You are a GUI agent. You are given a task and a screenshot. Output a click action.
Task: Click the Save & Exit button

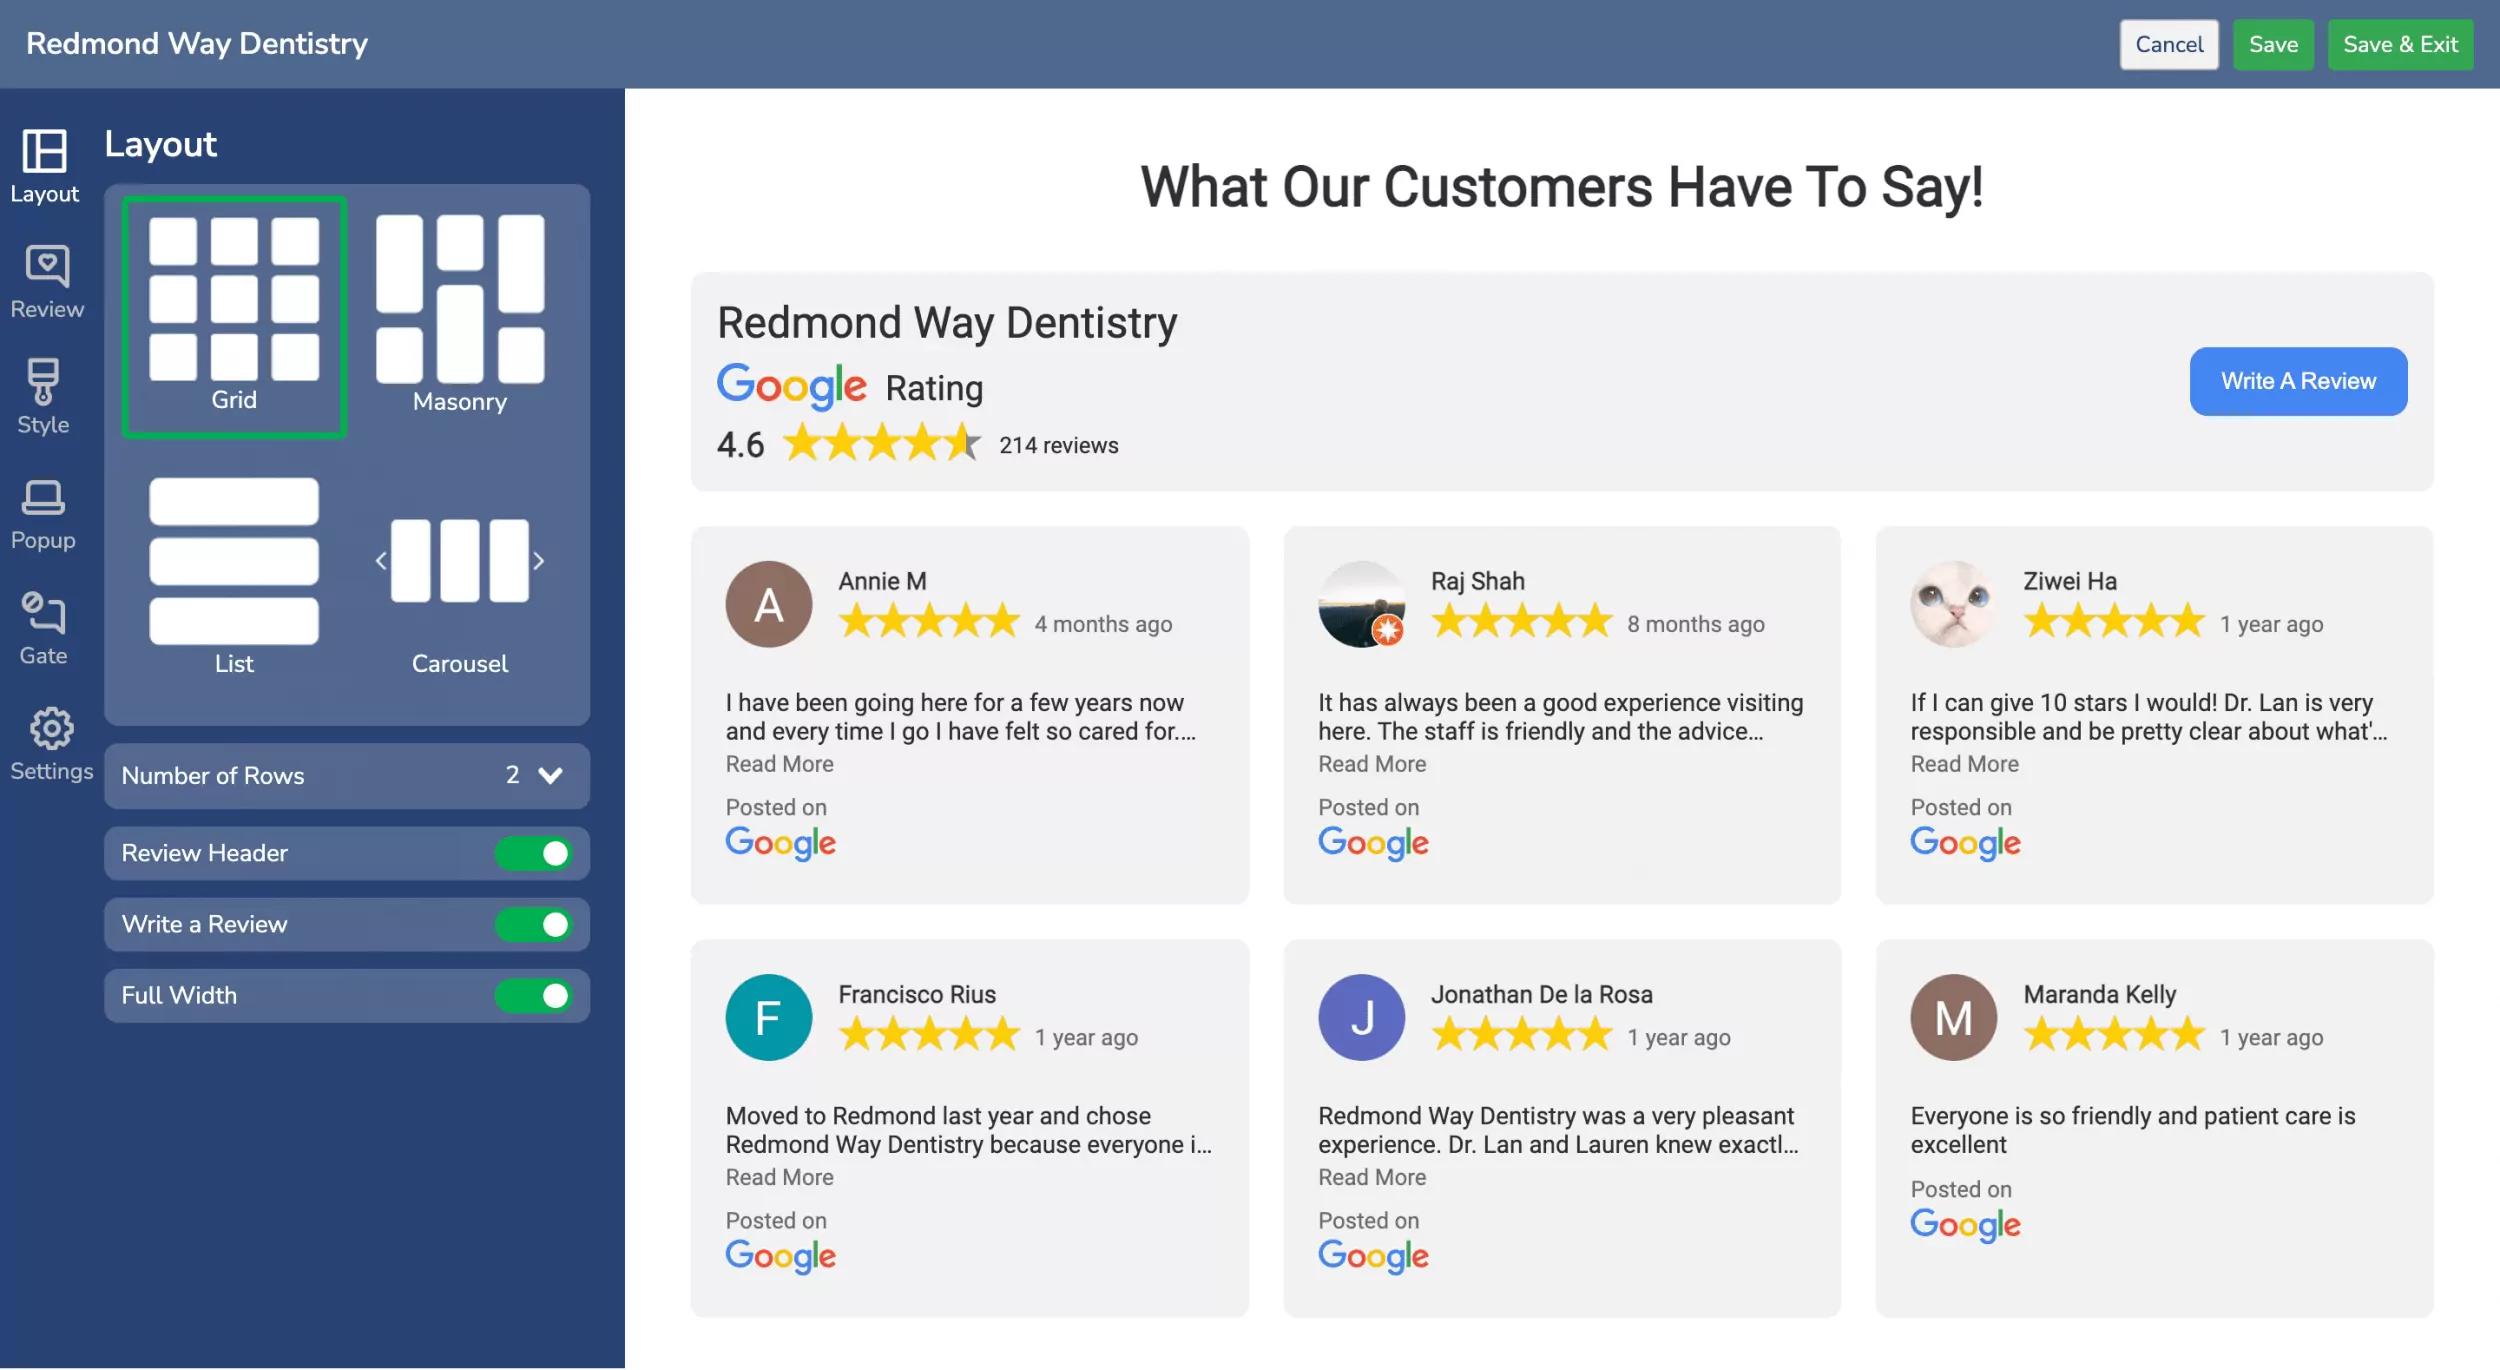click(2399, 45)
